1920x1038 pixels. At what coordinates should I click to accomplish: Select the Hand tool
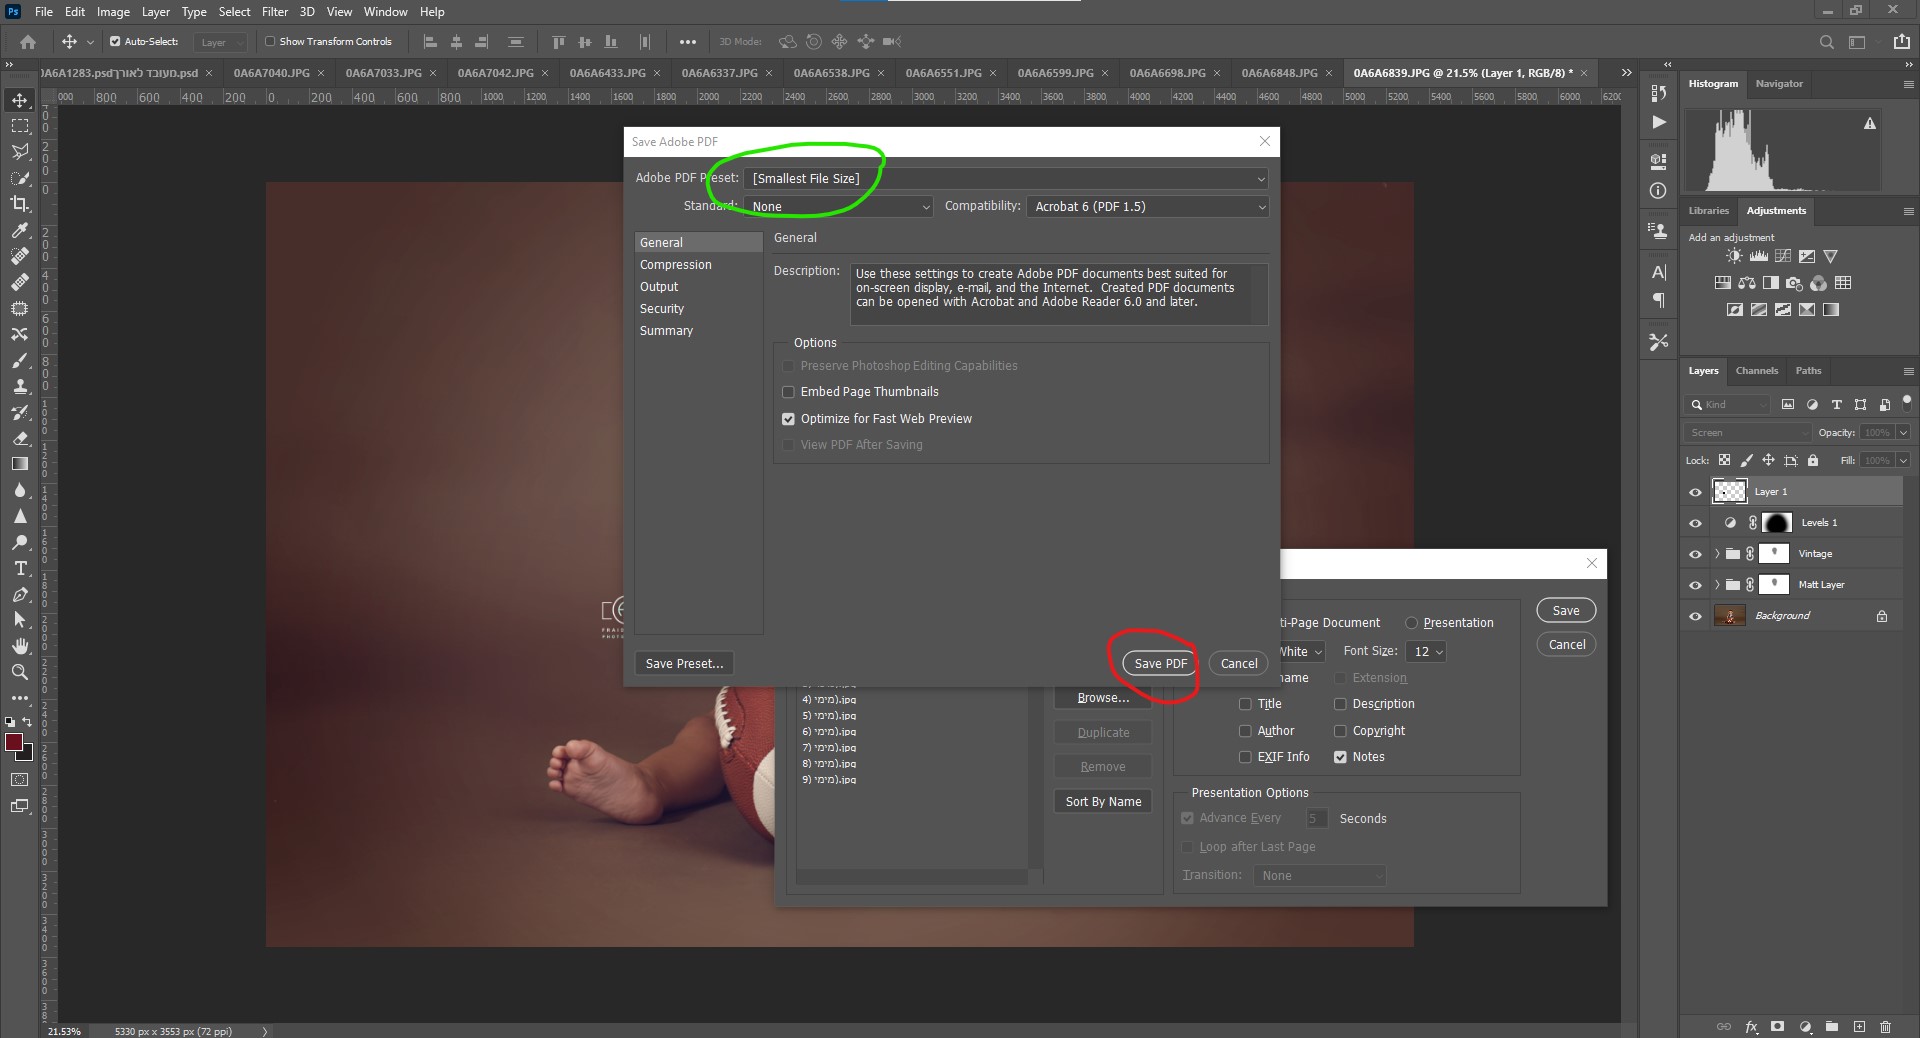20,646
